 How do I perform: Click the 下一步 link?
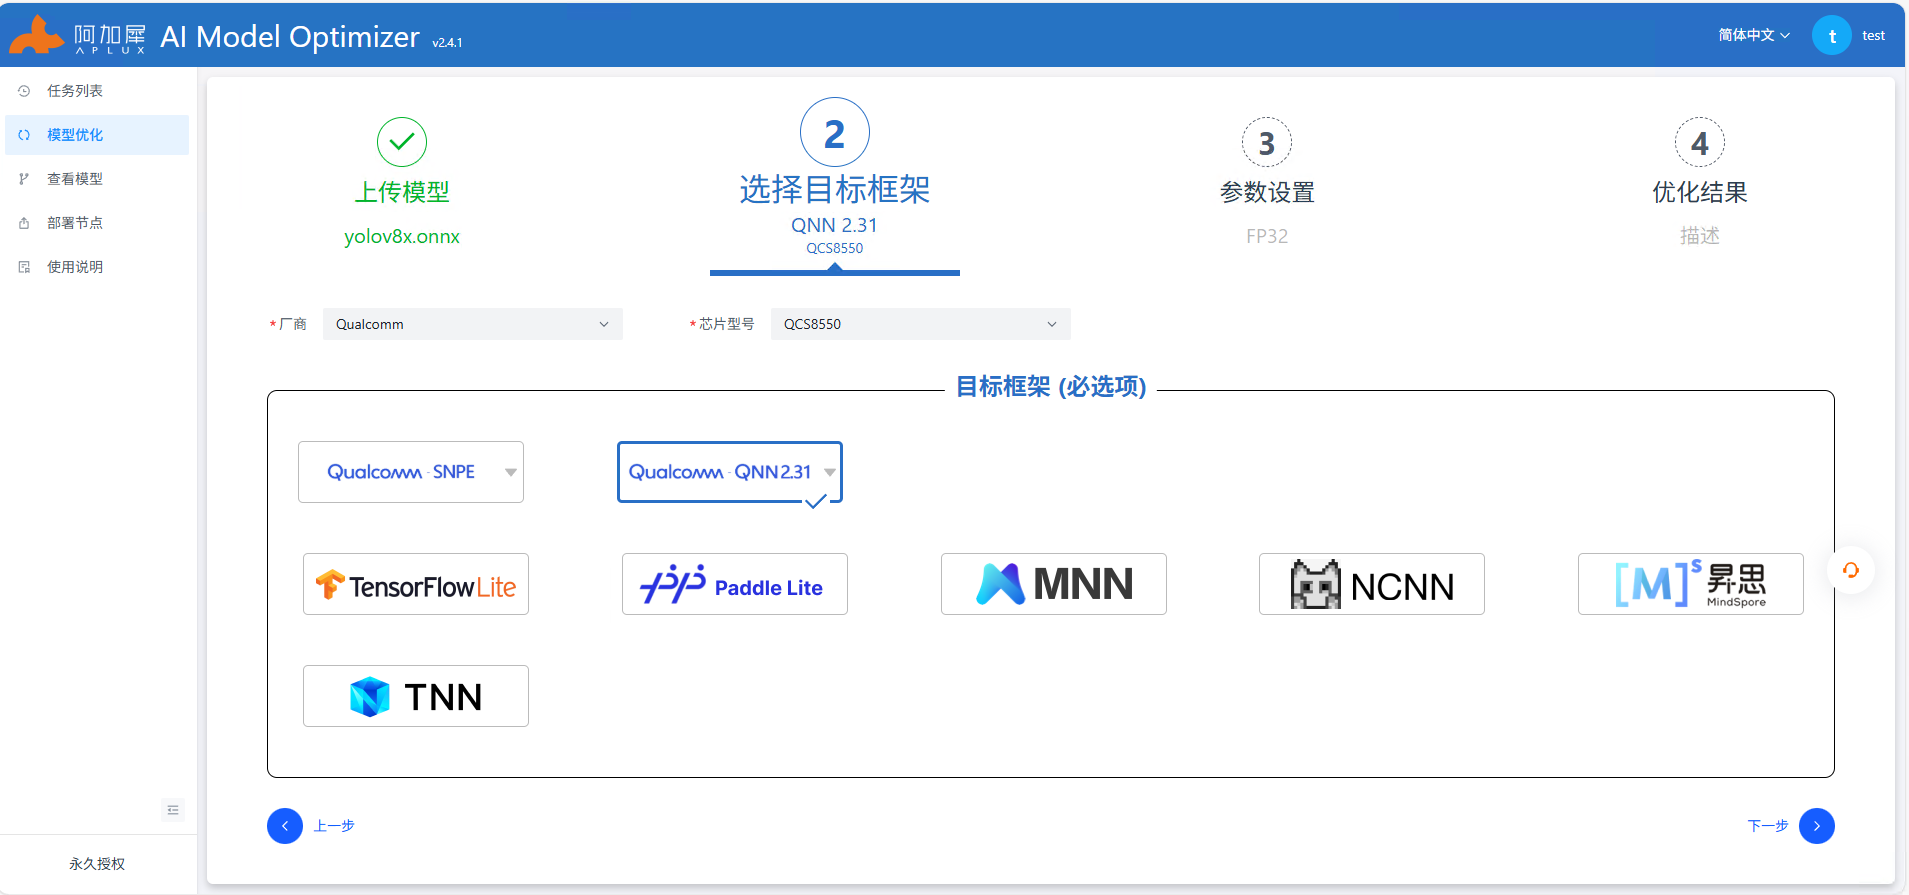click(1768, 826)
